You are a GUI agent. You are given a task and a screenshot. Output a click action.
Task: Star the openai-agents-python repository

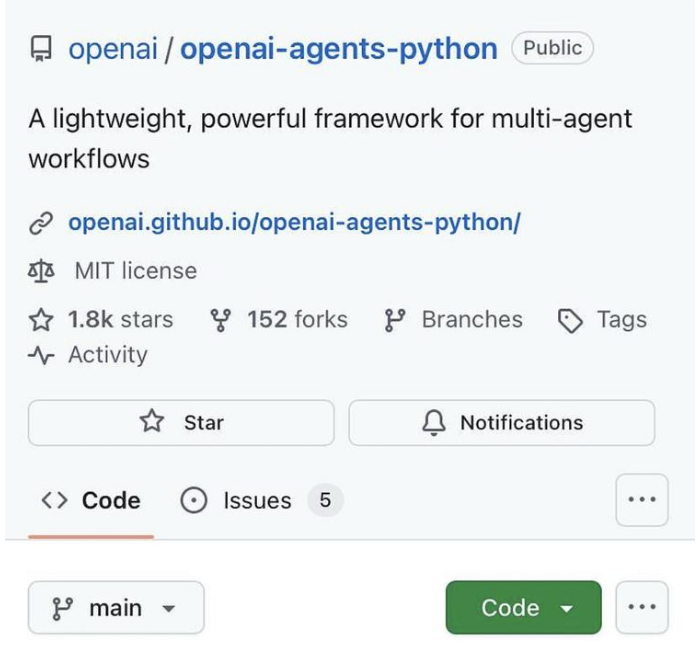[x=181, y=423]
